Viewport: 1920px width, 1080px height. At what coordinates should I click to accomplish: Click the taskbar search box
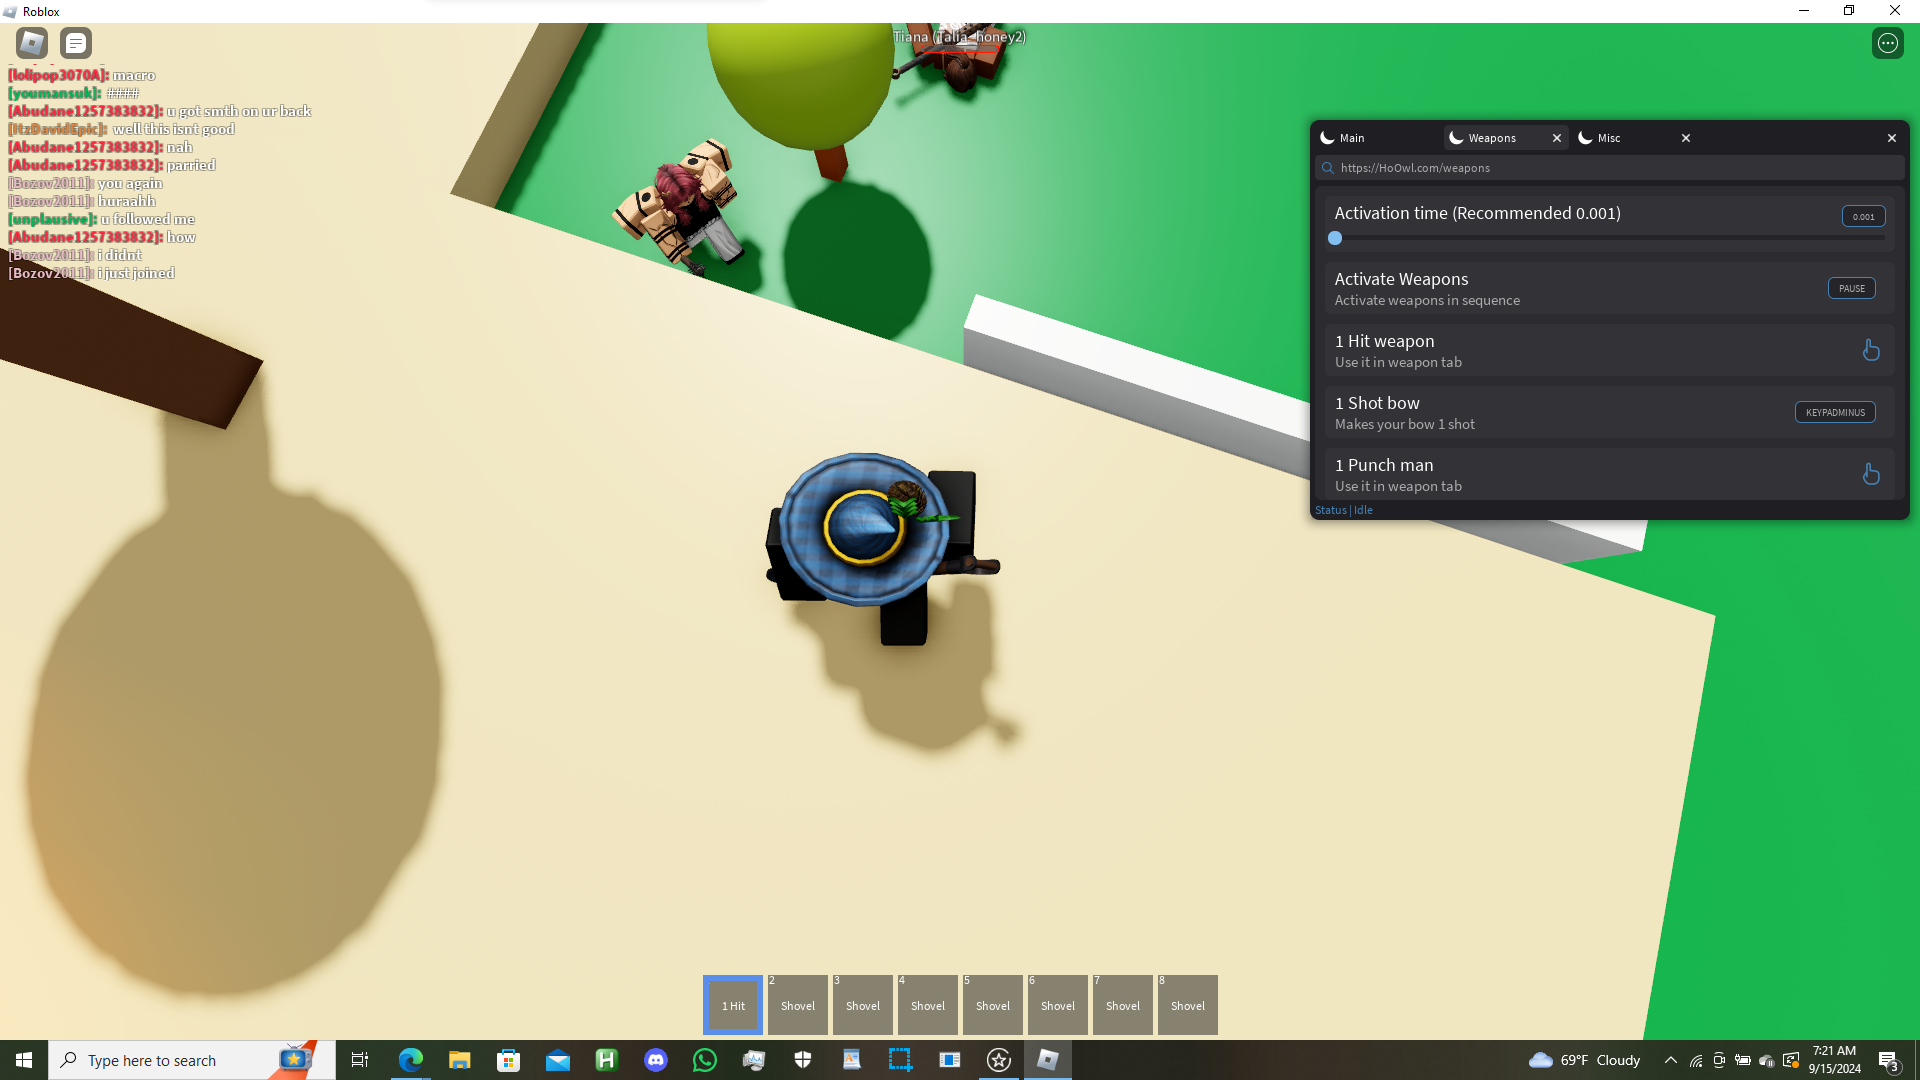point(192,1060)
